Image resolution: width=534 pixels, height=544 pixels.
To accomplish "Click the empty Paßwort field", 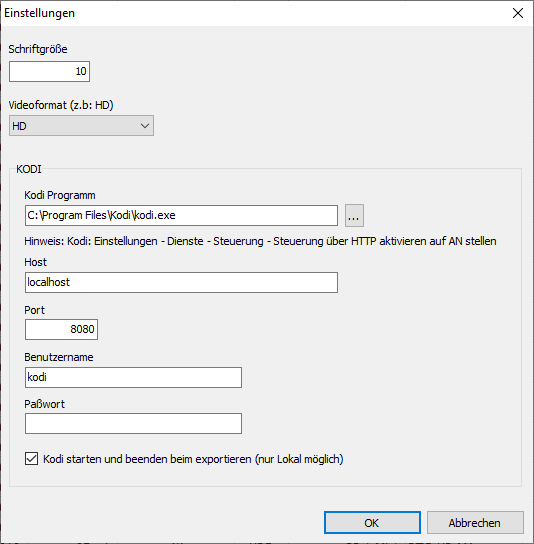I will (x=133, y=423).
